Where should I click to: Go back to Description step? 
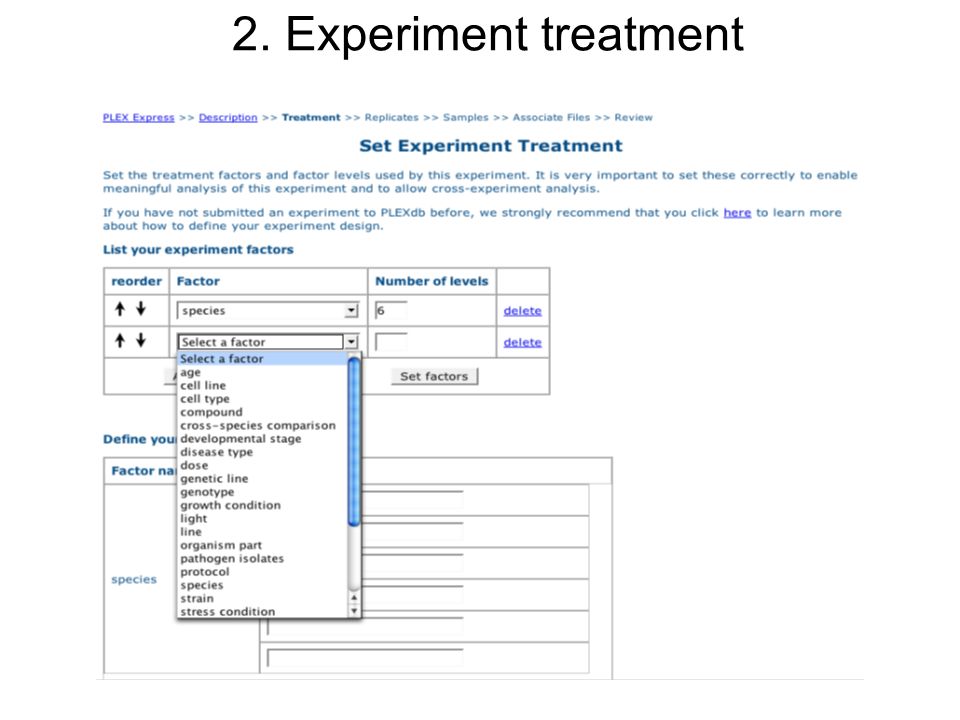pyautogui.click(x=228, y=118)
